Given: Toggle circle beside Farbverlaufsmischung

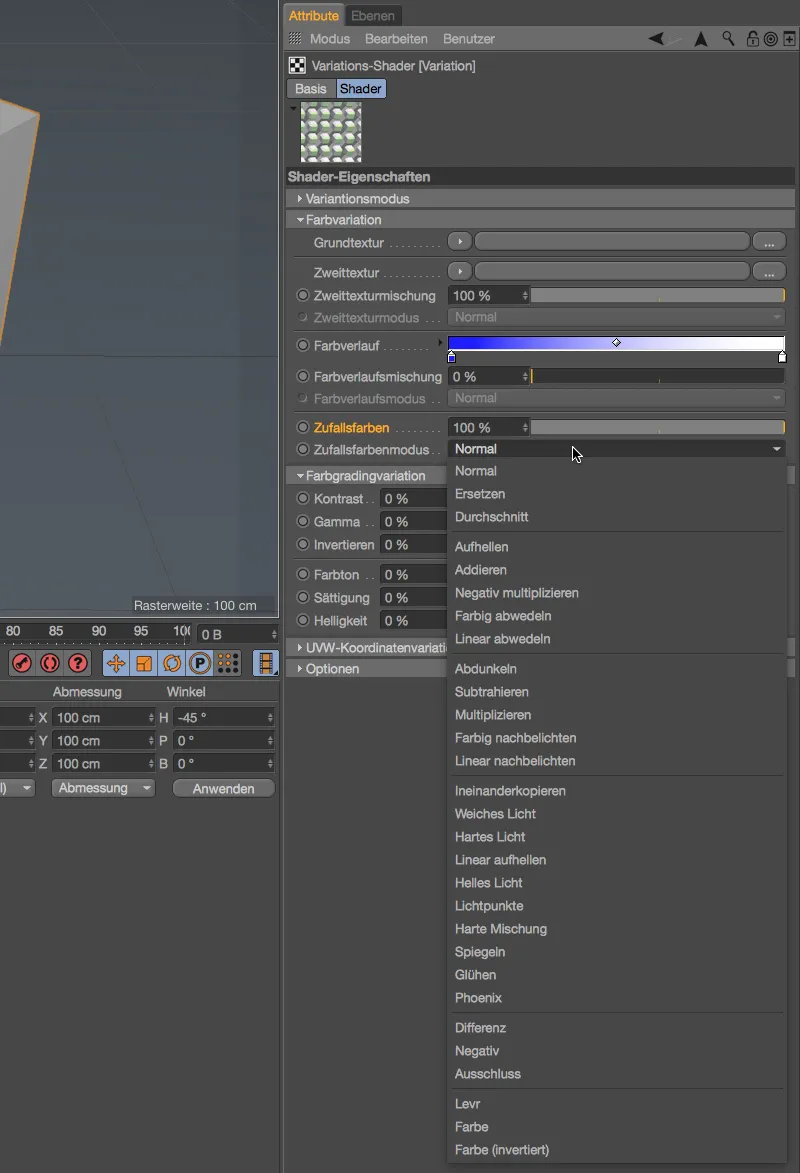Looking at the screenshot, I should [x=302, y=376].
